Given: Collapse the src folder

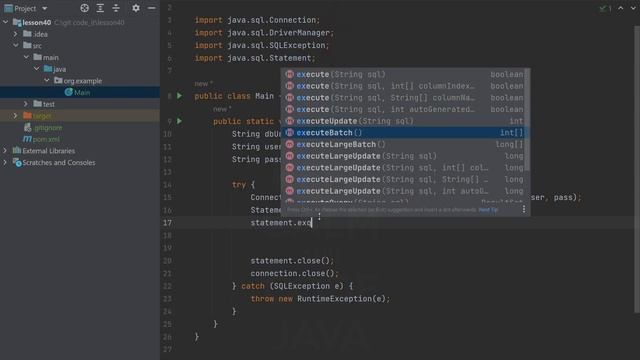Looking at the screenshot, I should click(16, 45).
